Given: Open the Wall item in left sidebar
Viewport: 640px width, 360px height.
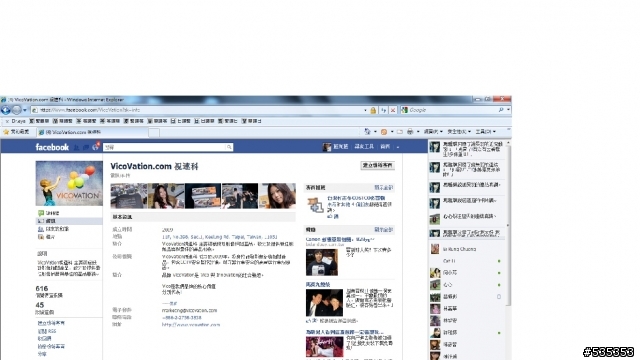Looking at the screenshot, I should tap(49, 213).
